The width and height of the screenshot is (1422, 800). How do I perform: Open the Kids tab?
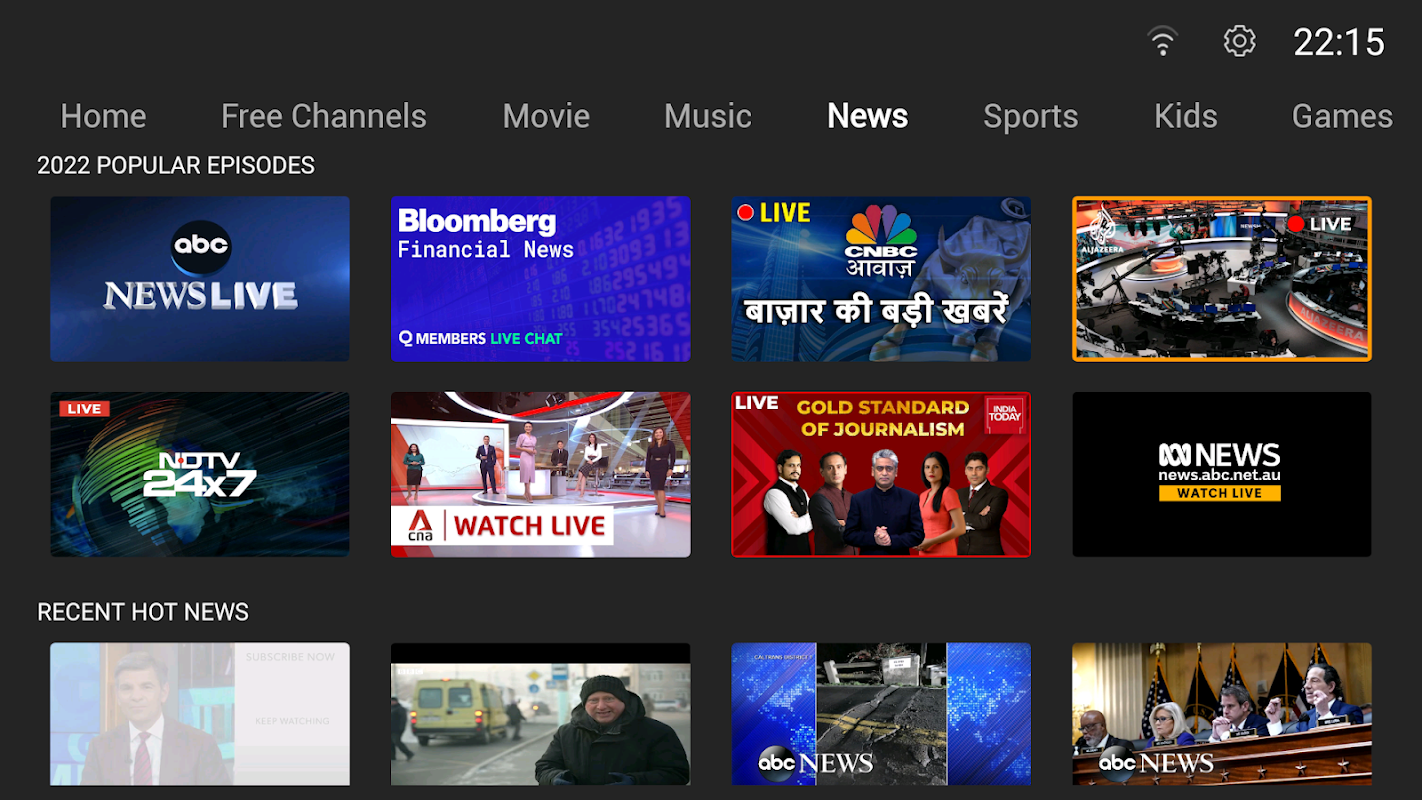pyautogui.click(x=1186, y=116)
